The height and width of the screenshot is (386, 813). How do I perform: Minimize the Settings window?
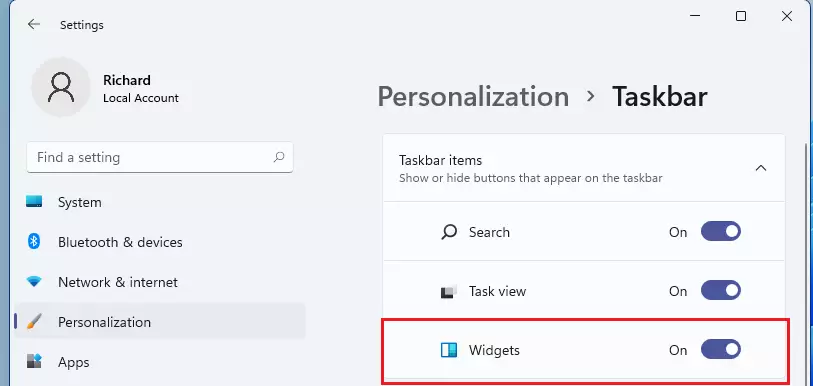click(x=695, y=16)
